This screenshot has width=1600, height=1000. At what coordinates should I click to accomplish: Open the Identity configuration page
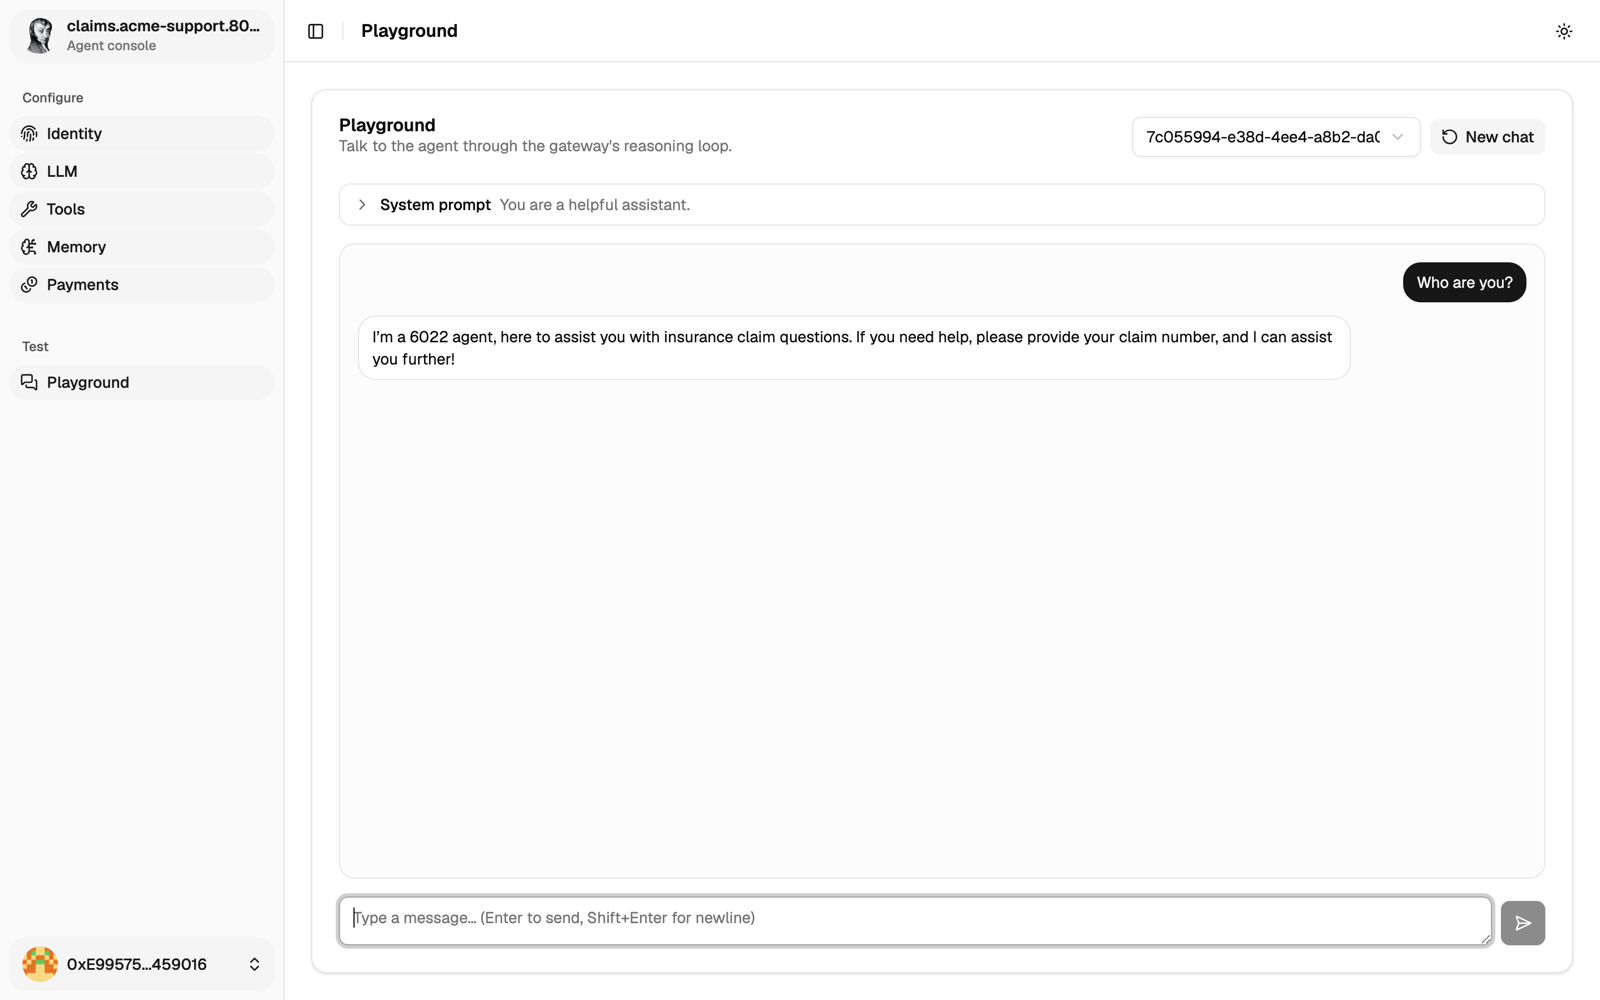(142, 134)
